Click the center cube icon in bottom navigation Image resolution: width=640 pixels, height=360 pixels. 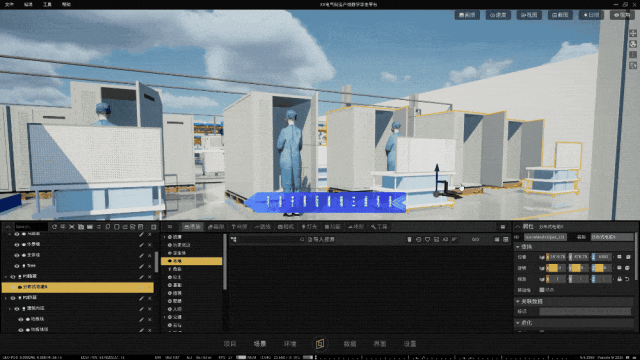click(x=320, y=344)
